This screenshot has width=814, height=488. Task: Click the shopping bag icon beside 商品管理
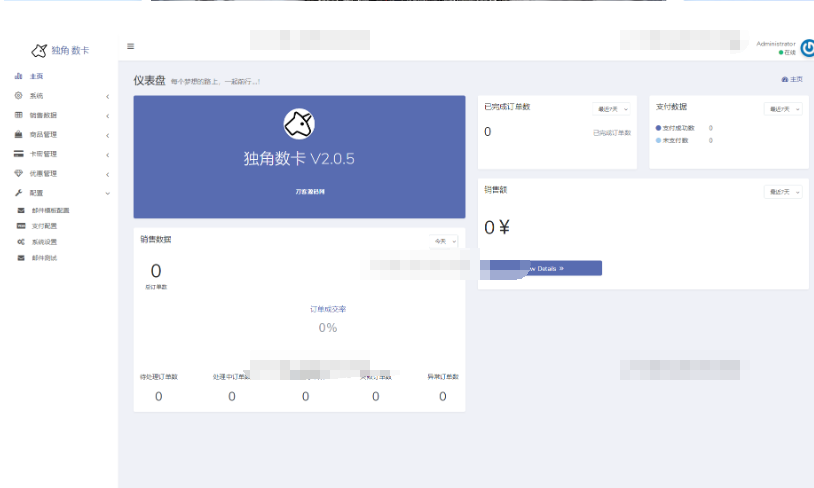(x=19, y=134)
